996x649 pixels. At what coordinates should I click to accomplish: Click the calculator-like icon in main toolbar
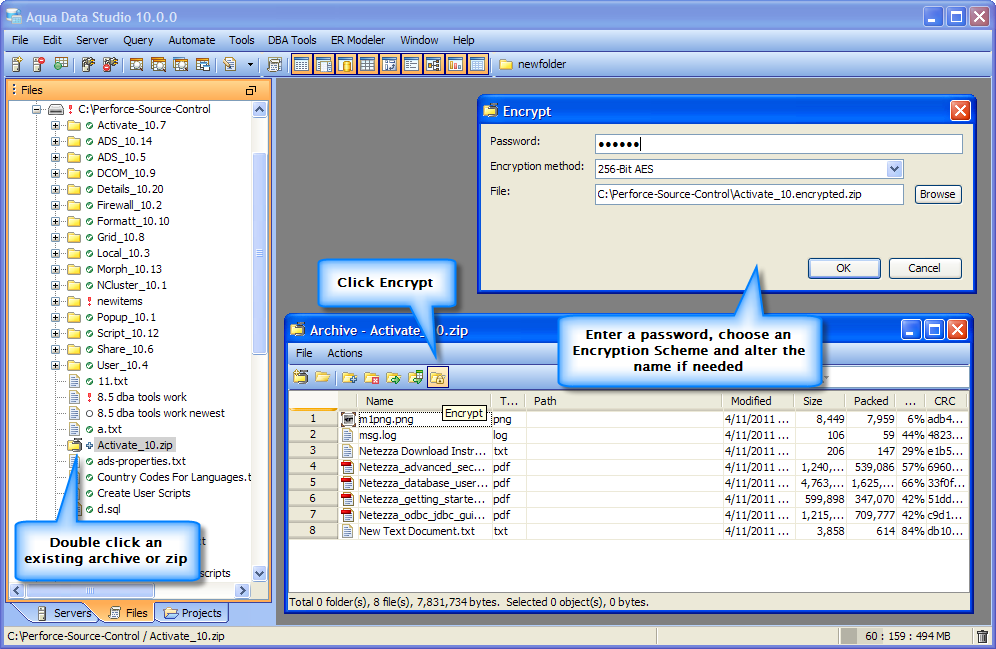tap(274, 64)
